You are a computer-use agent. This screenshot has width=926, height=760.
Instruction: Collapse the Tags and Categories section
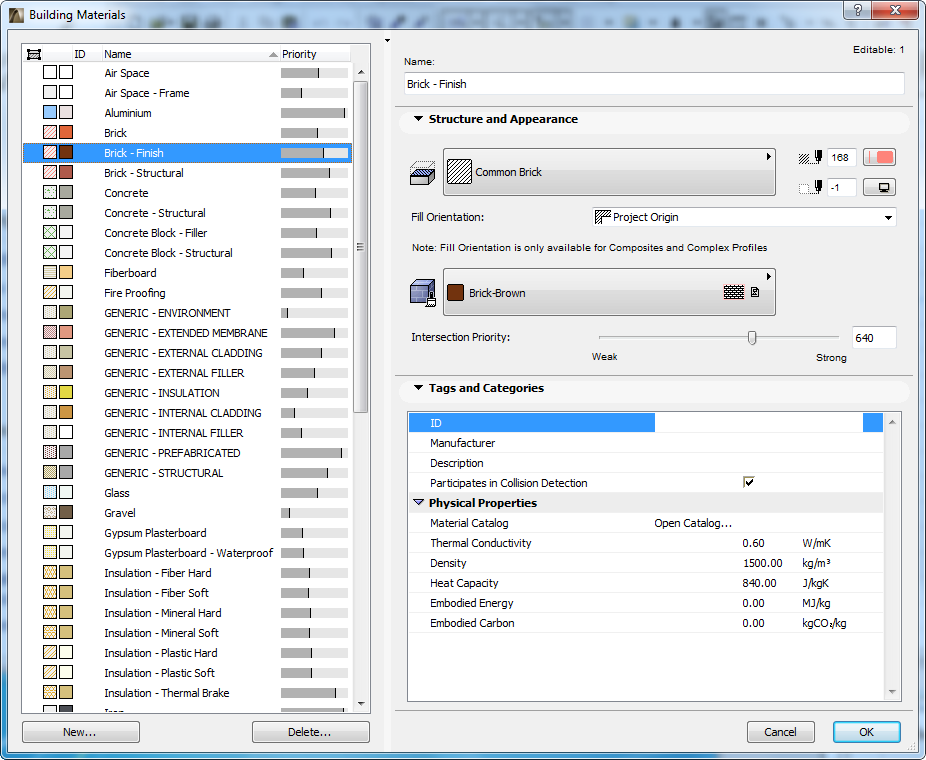(419, 388)
